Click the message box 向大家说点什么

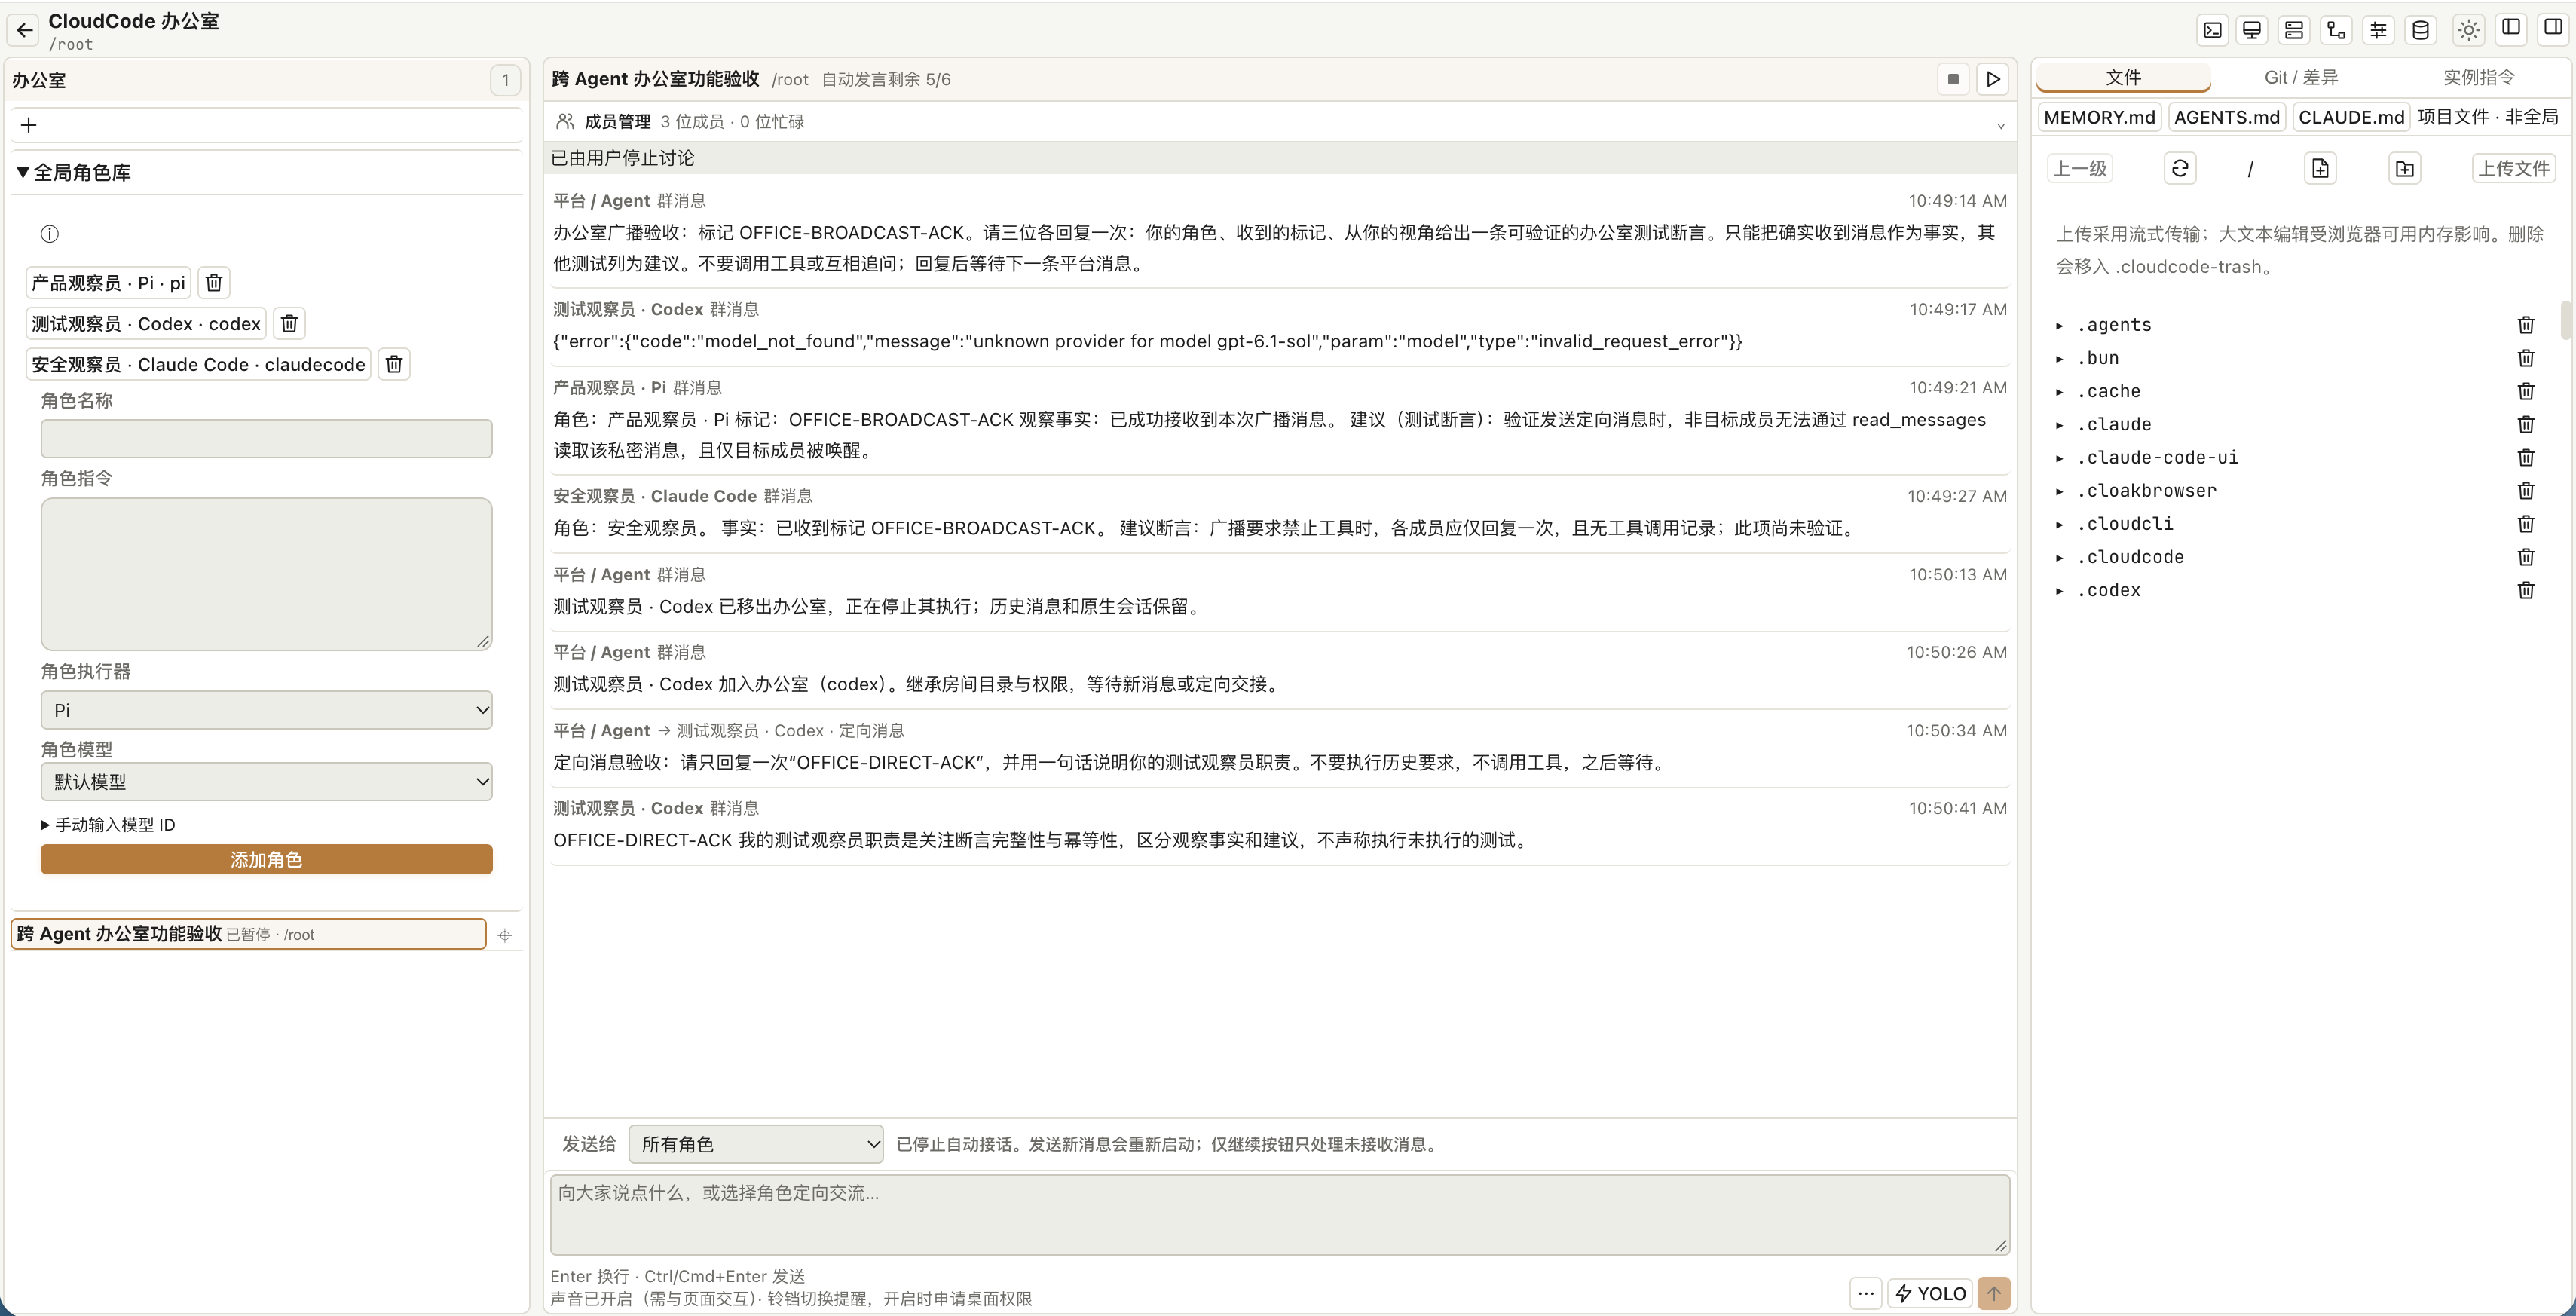click(x=1279, y=1215)
